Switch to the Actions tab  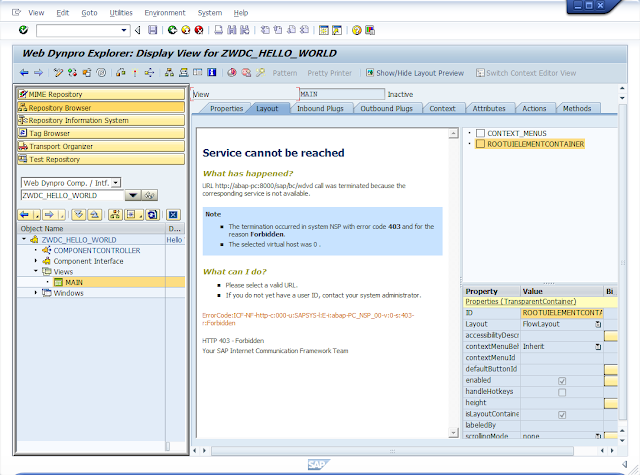point(534,109)
